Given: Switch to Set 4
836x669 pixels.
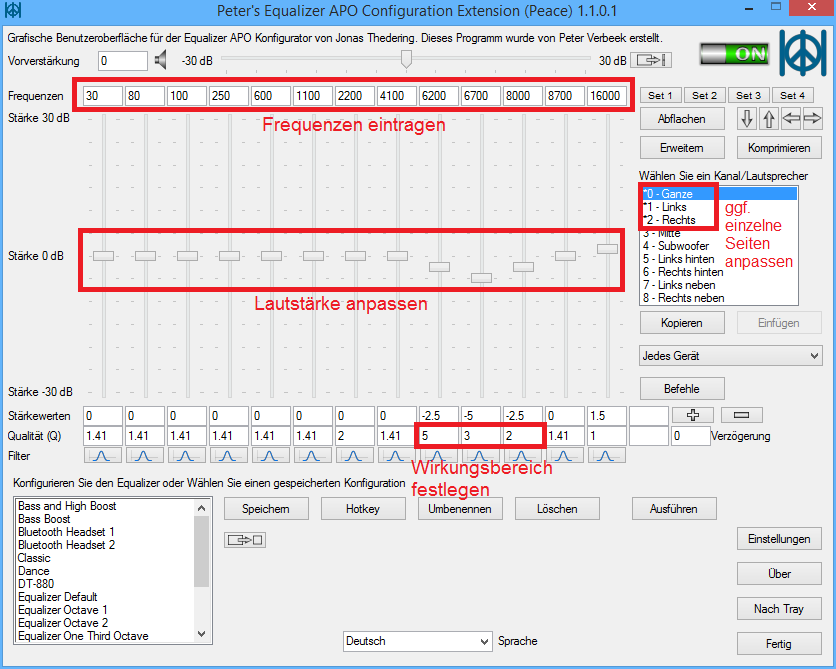Looking at the screenshot, I should 792,95.
